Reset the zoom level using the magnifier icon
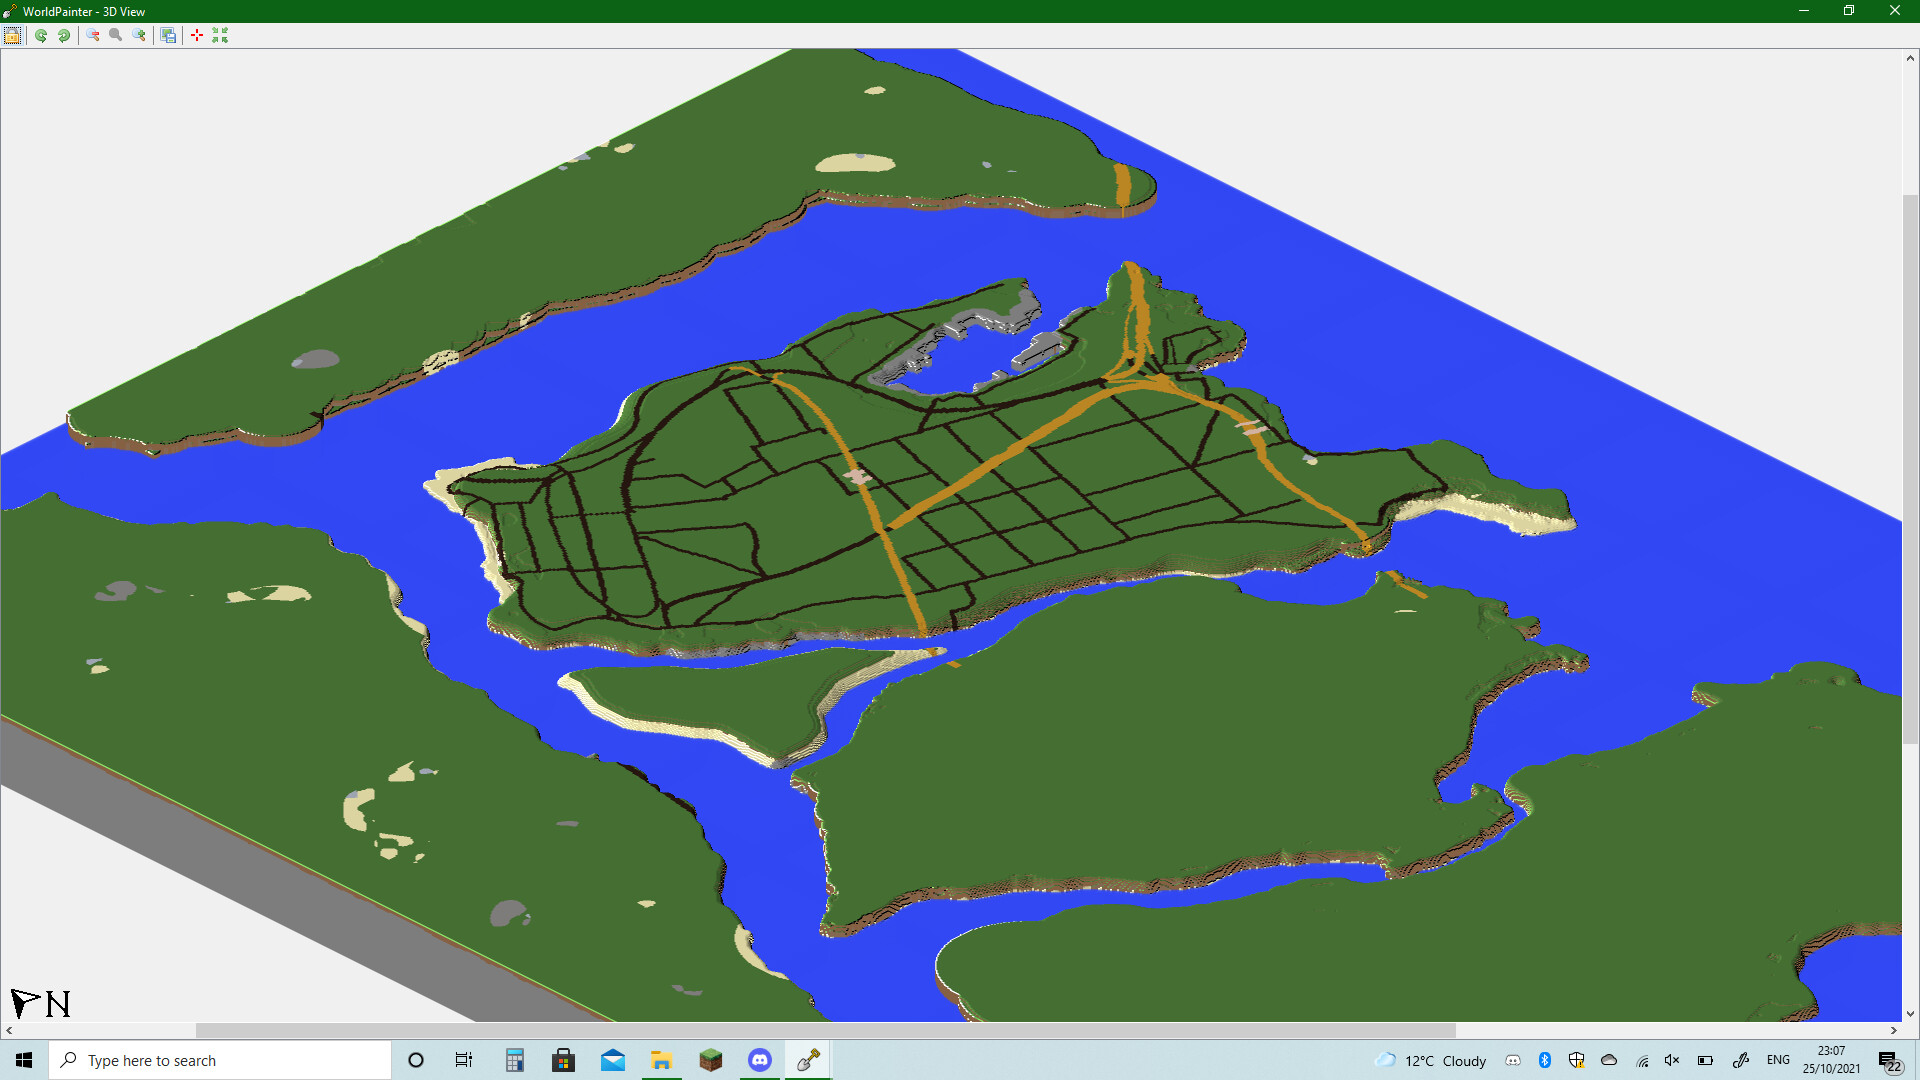1920x1080 pixels. click(x=115, y=35)
